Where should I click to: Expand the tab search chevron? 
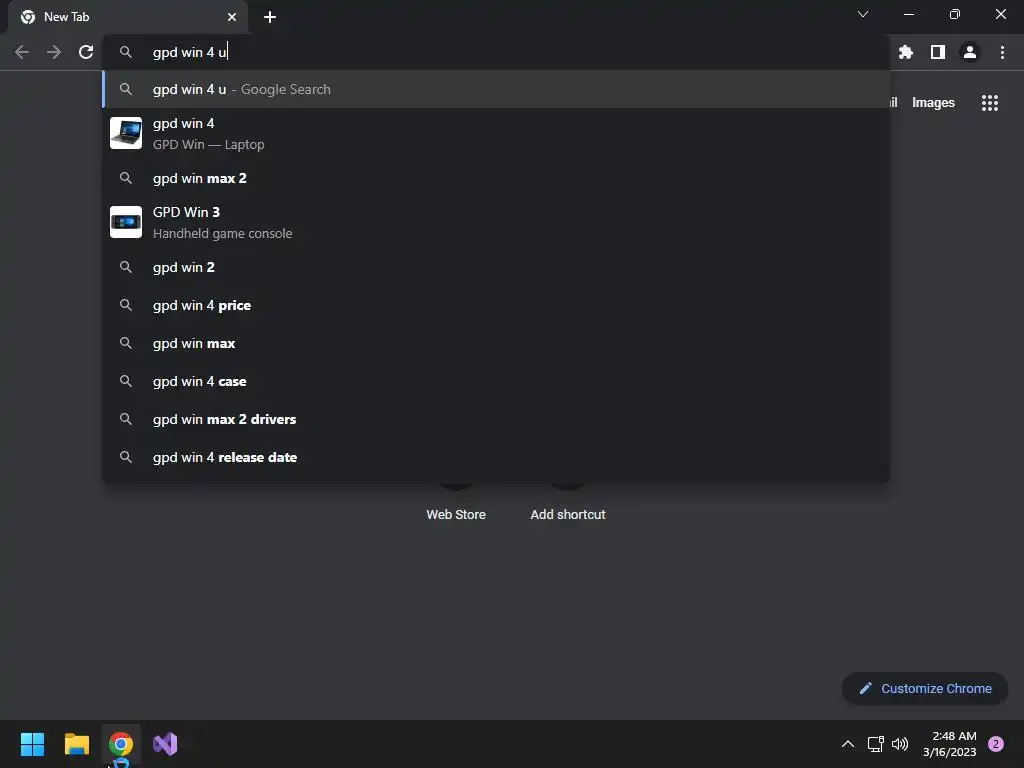(x=863, y=14)
